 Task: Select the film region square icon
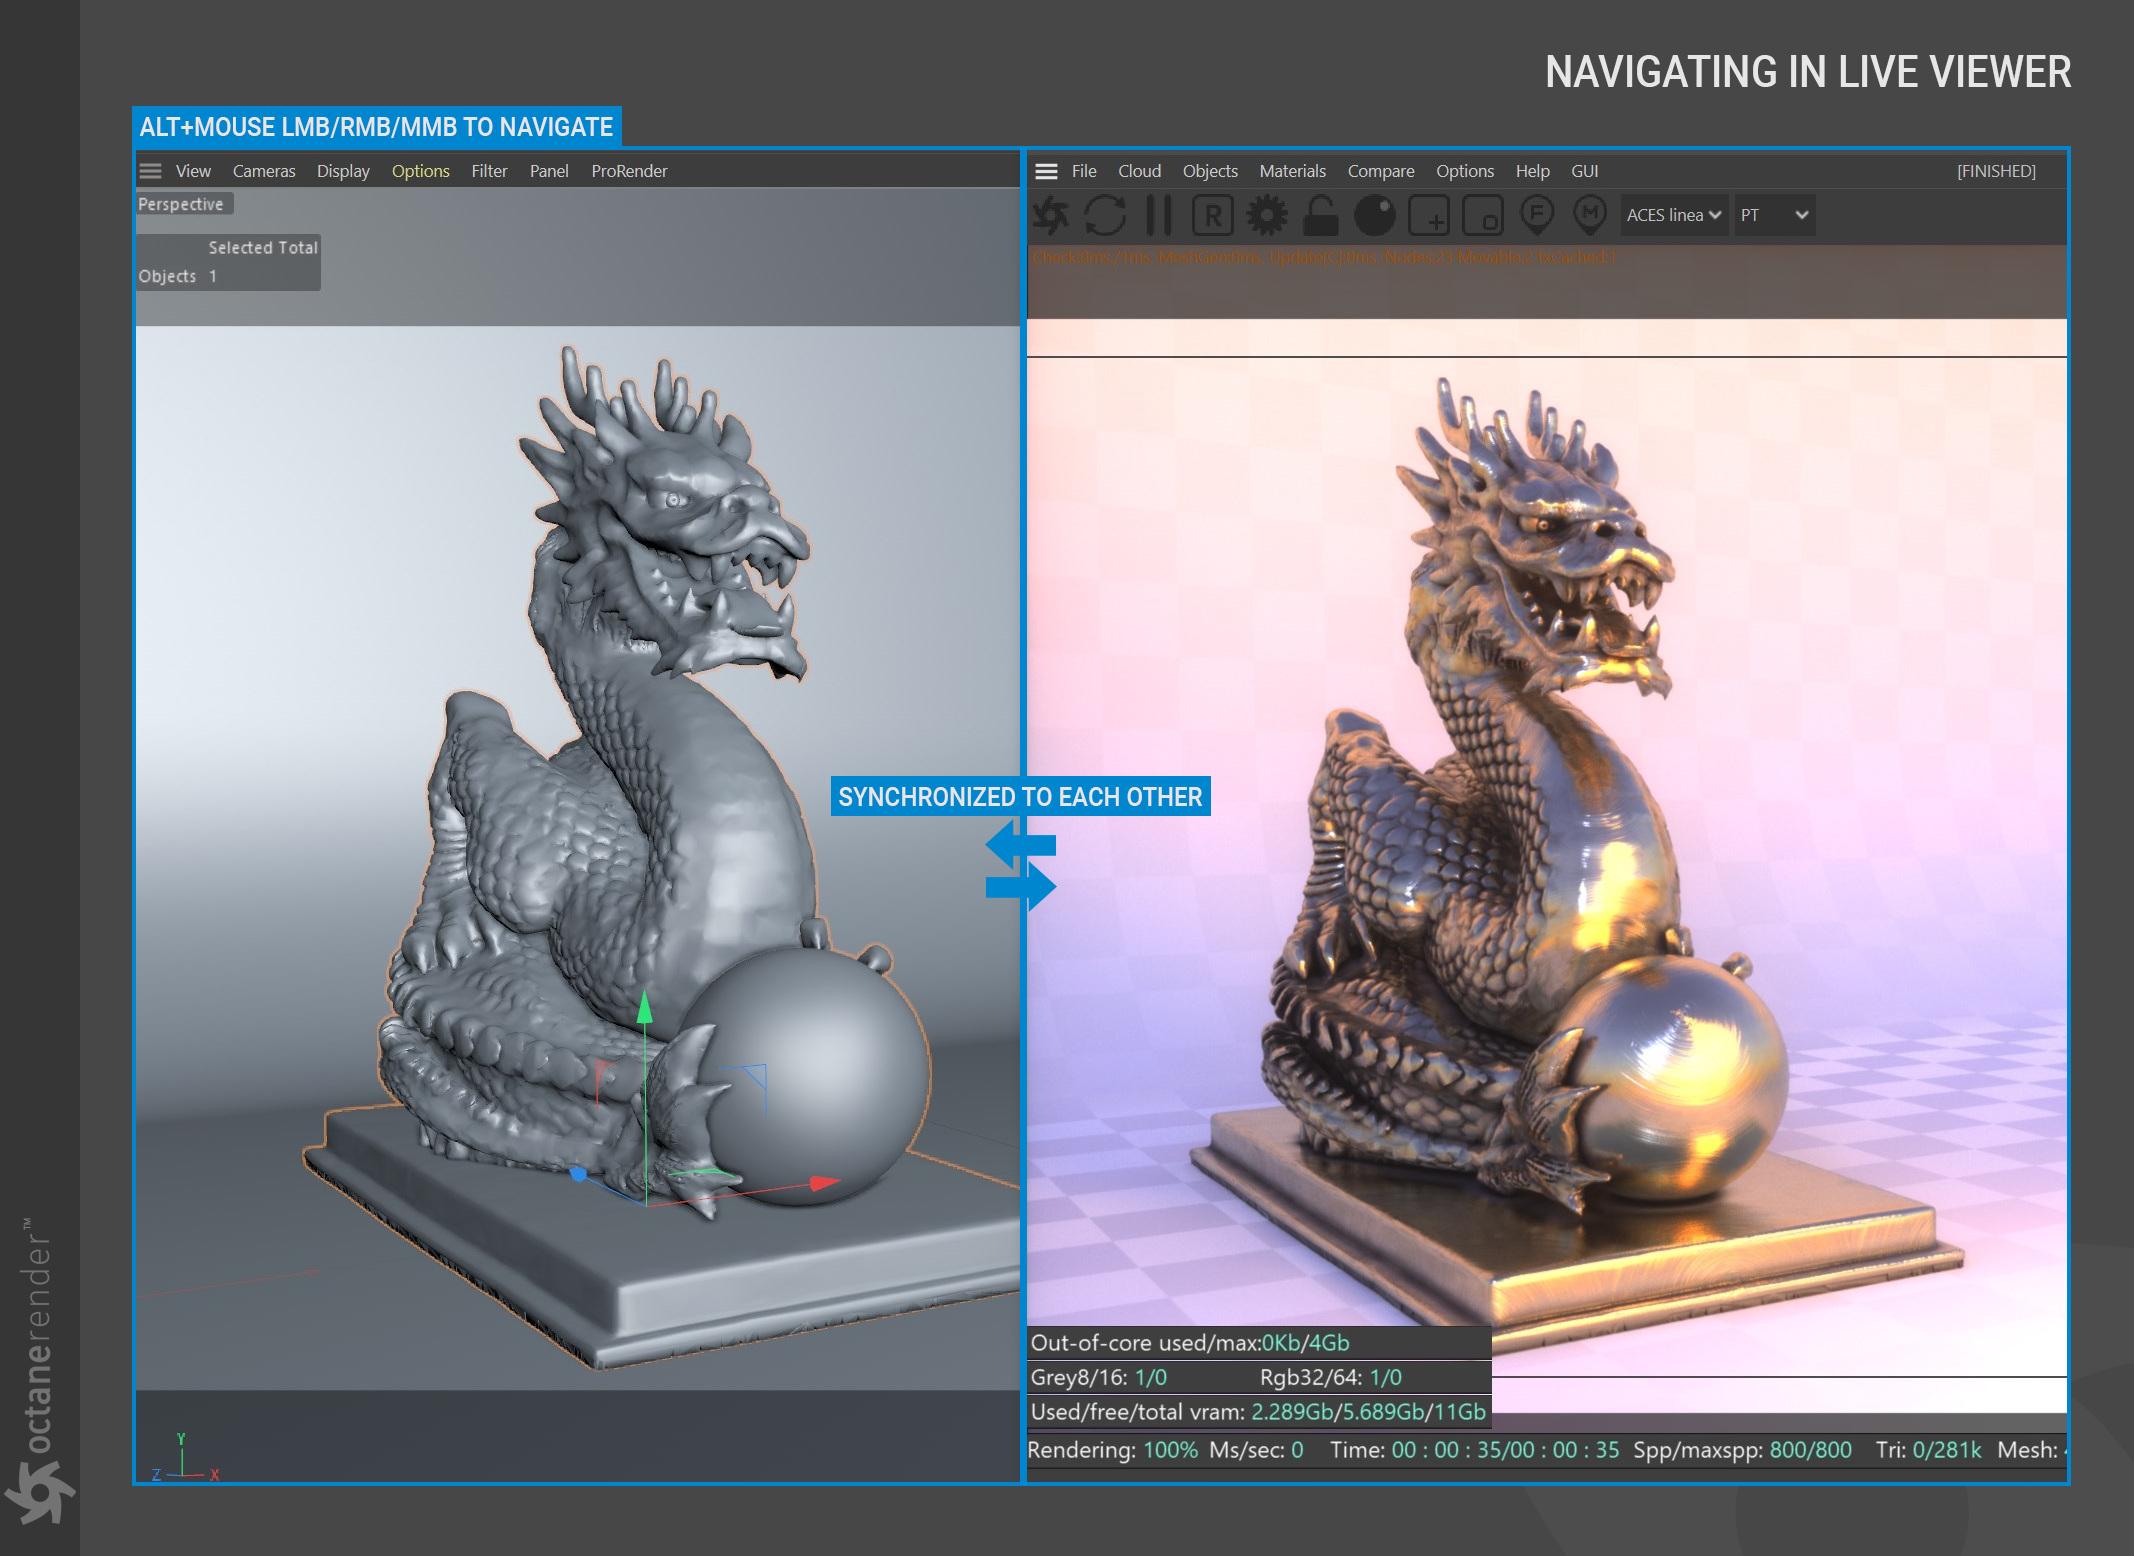click(x=1482, y=215)
